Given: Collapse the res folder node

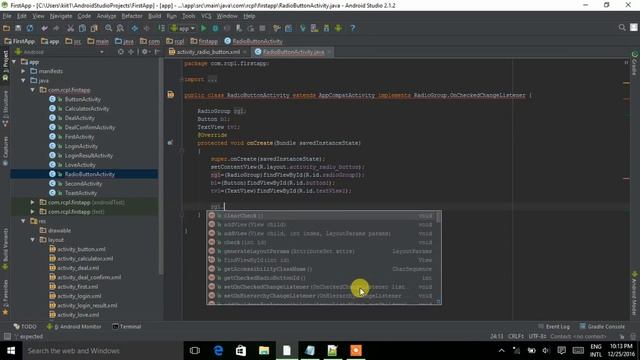Looking at the screenshot, I should (23, 221).
